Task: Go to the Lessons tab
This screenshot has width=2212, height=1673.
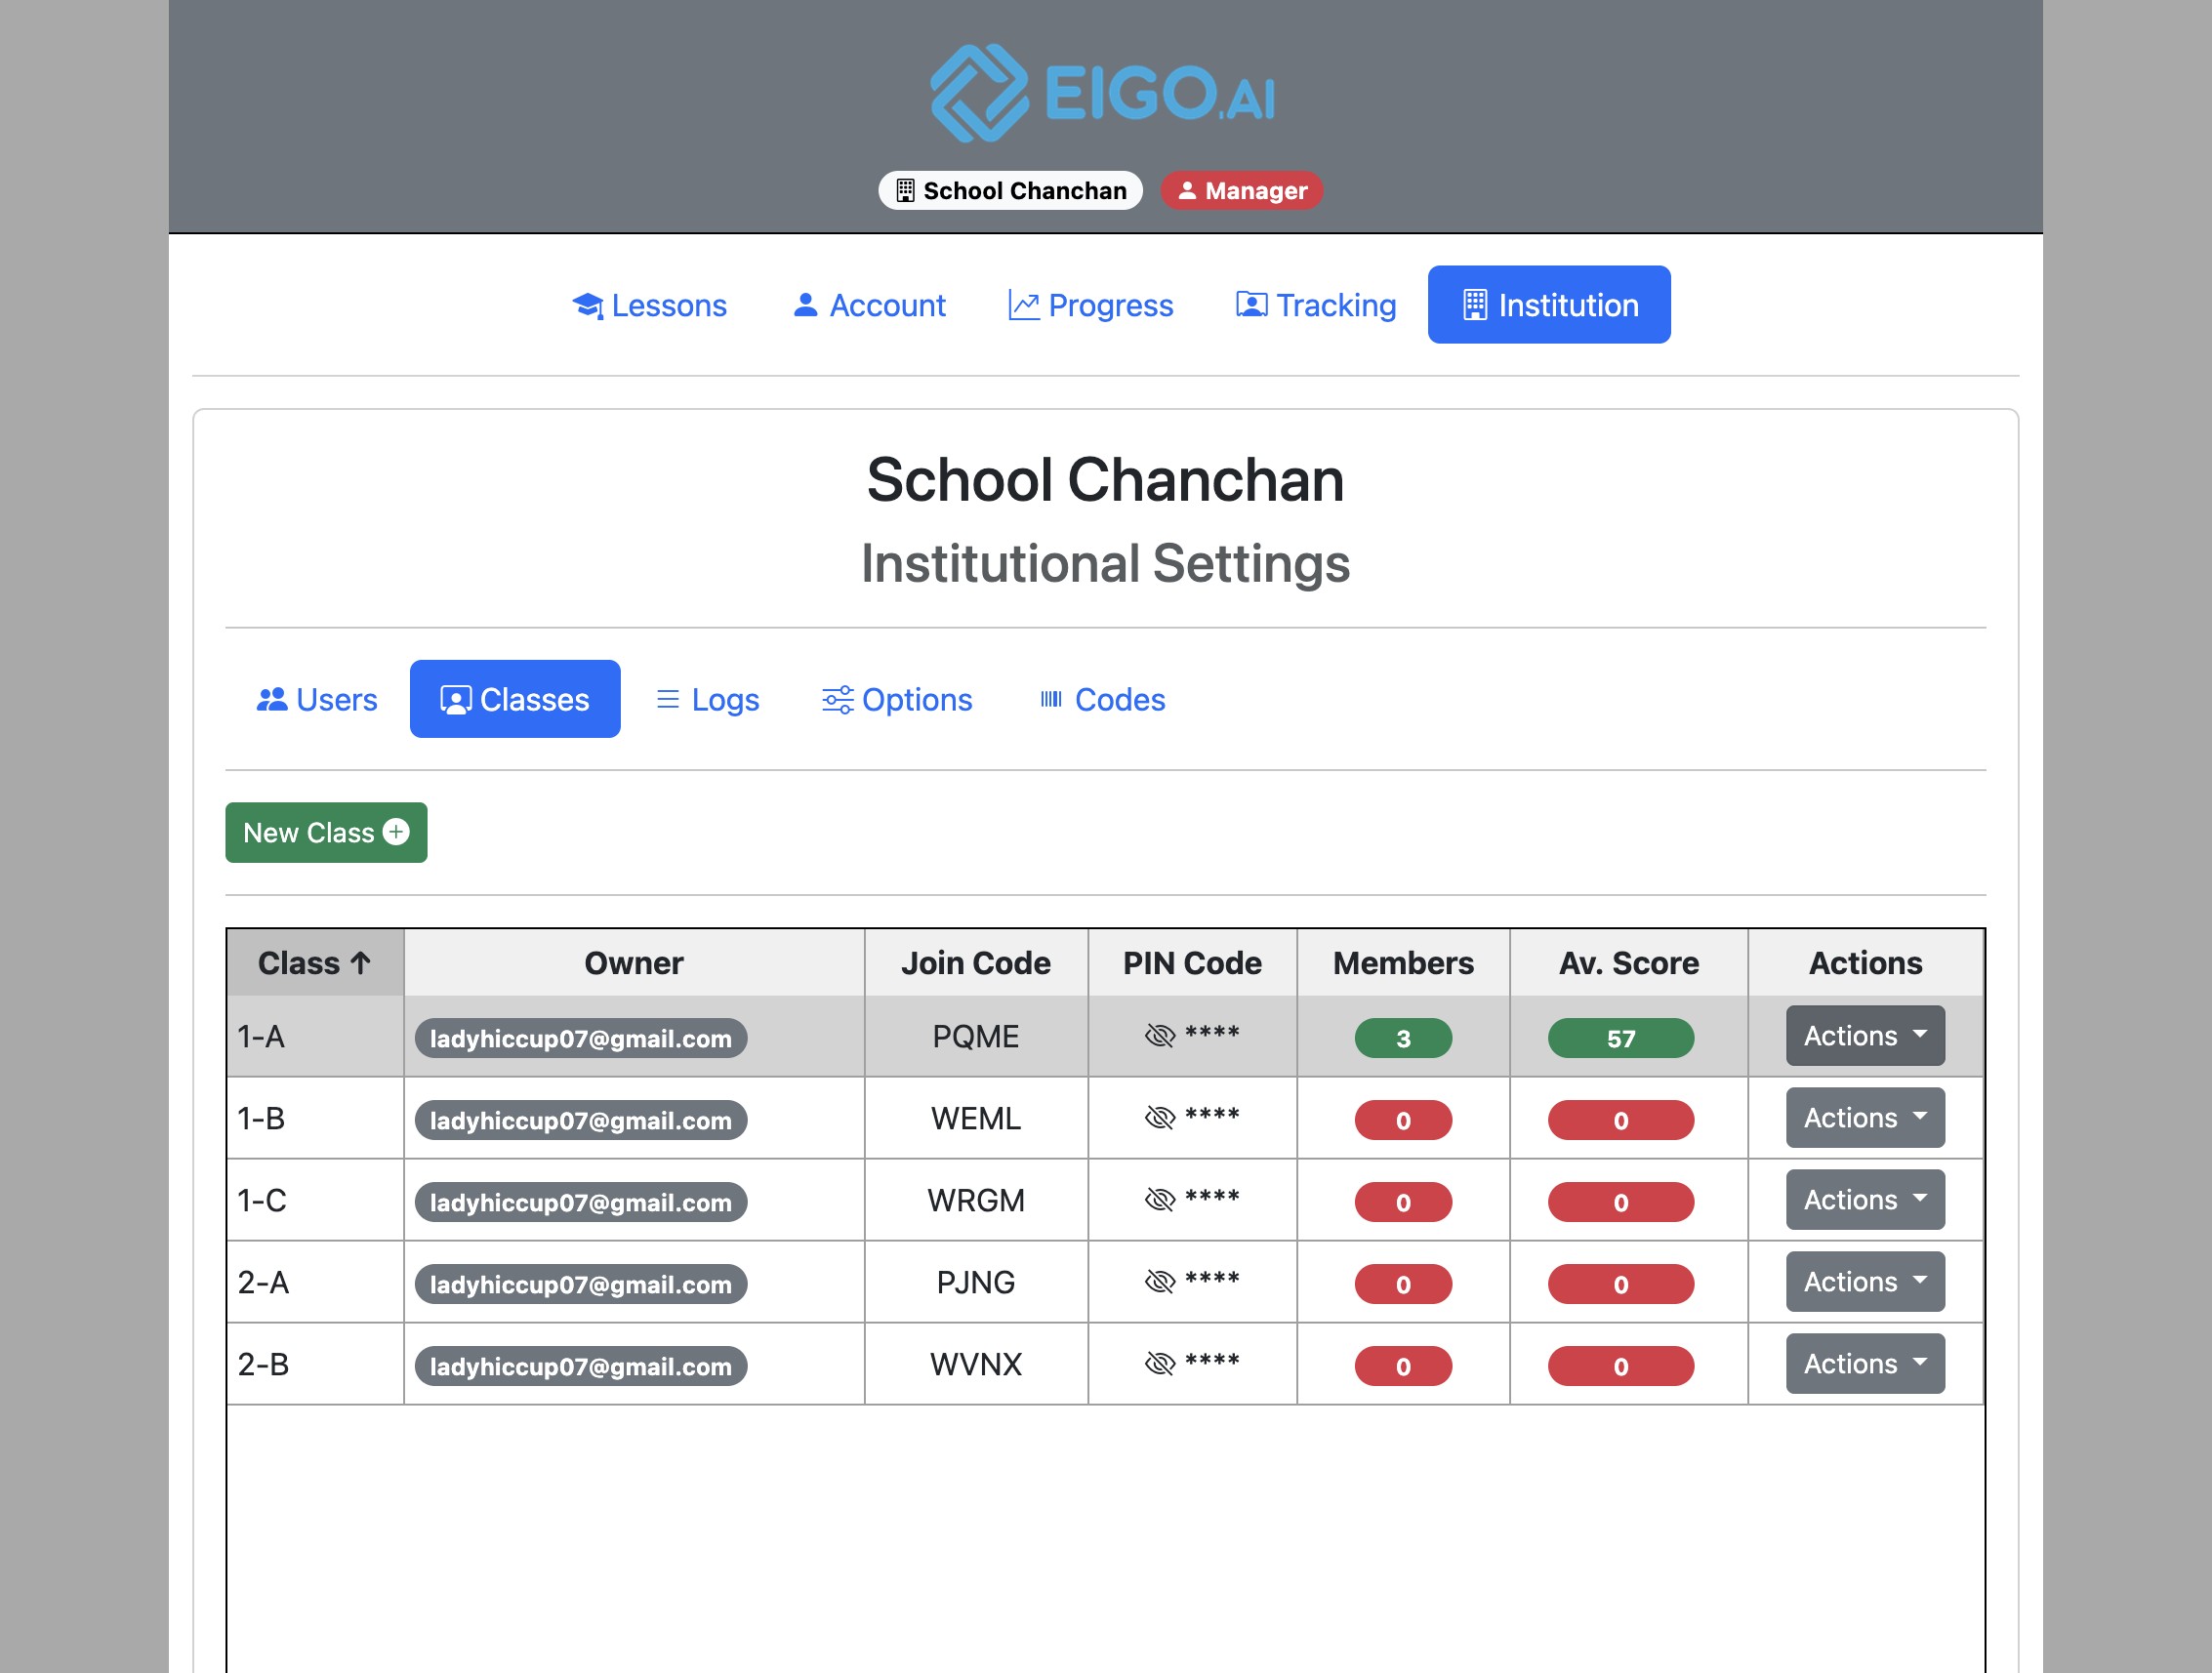Action: (x=650, y=304)
